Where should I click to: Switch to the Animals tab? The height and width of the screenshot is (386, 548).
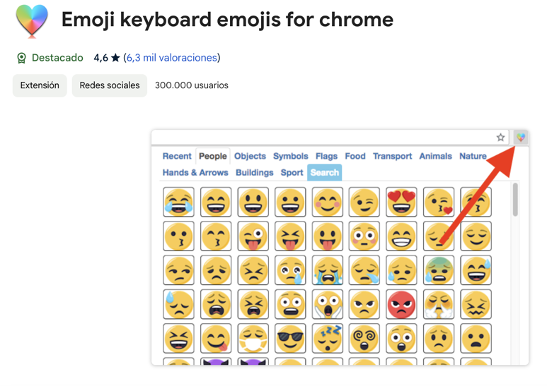tap(435, 156)
